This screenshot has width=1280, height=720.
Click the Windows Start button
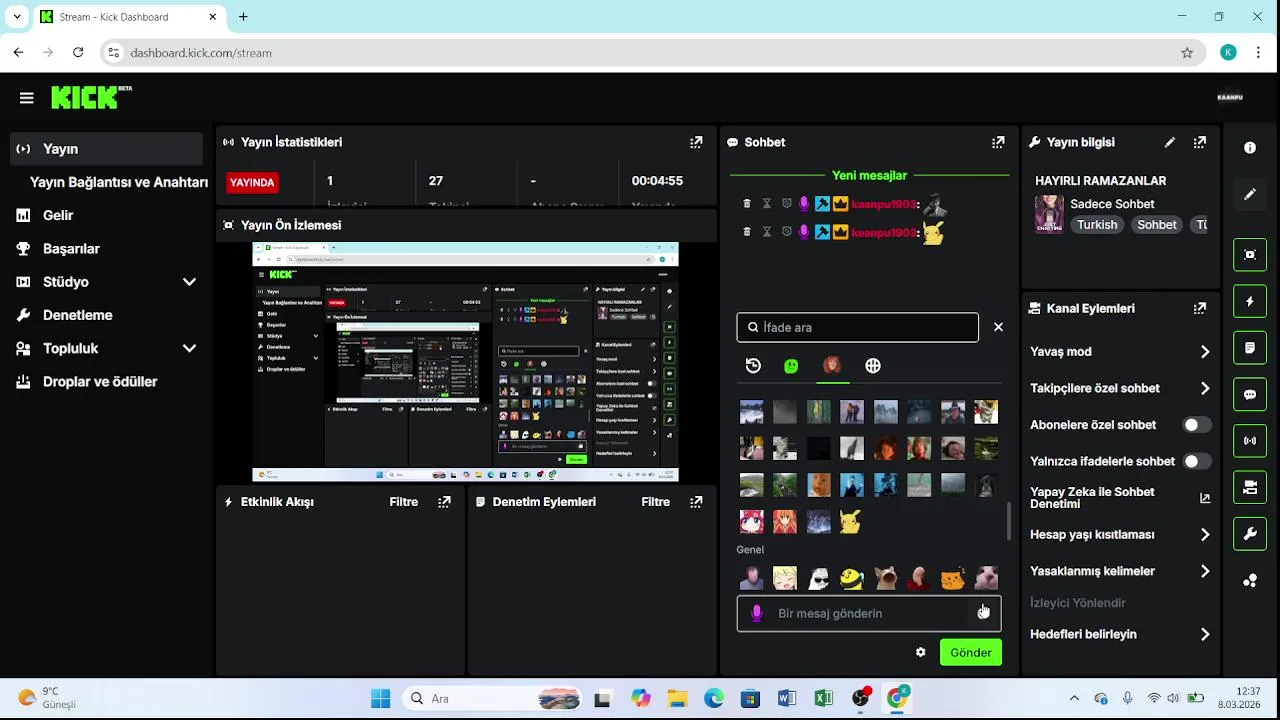click(381, 698)
